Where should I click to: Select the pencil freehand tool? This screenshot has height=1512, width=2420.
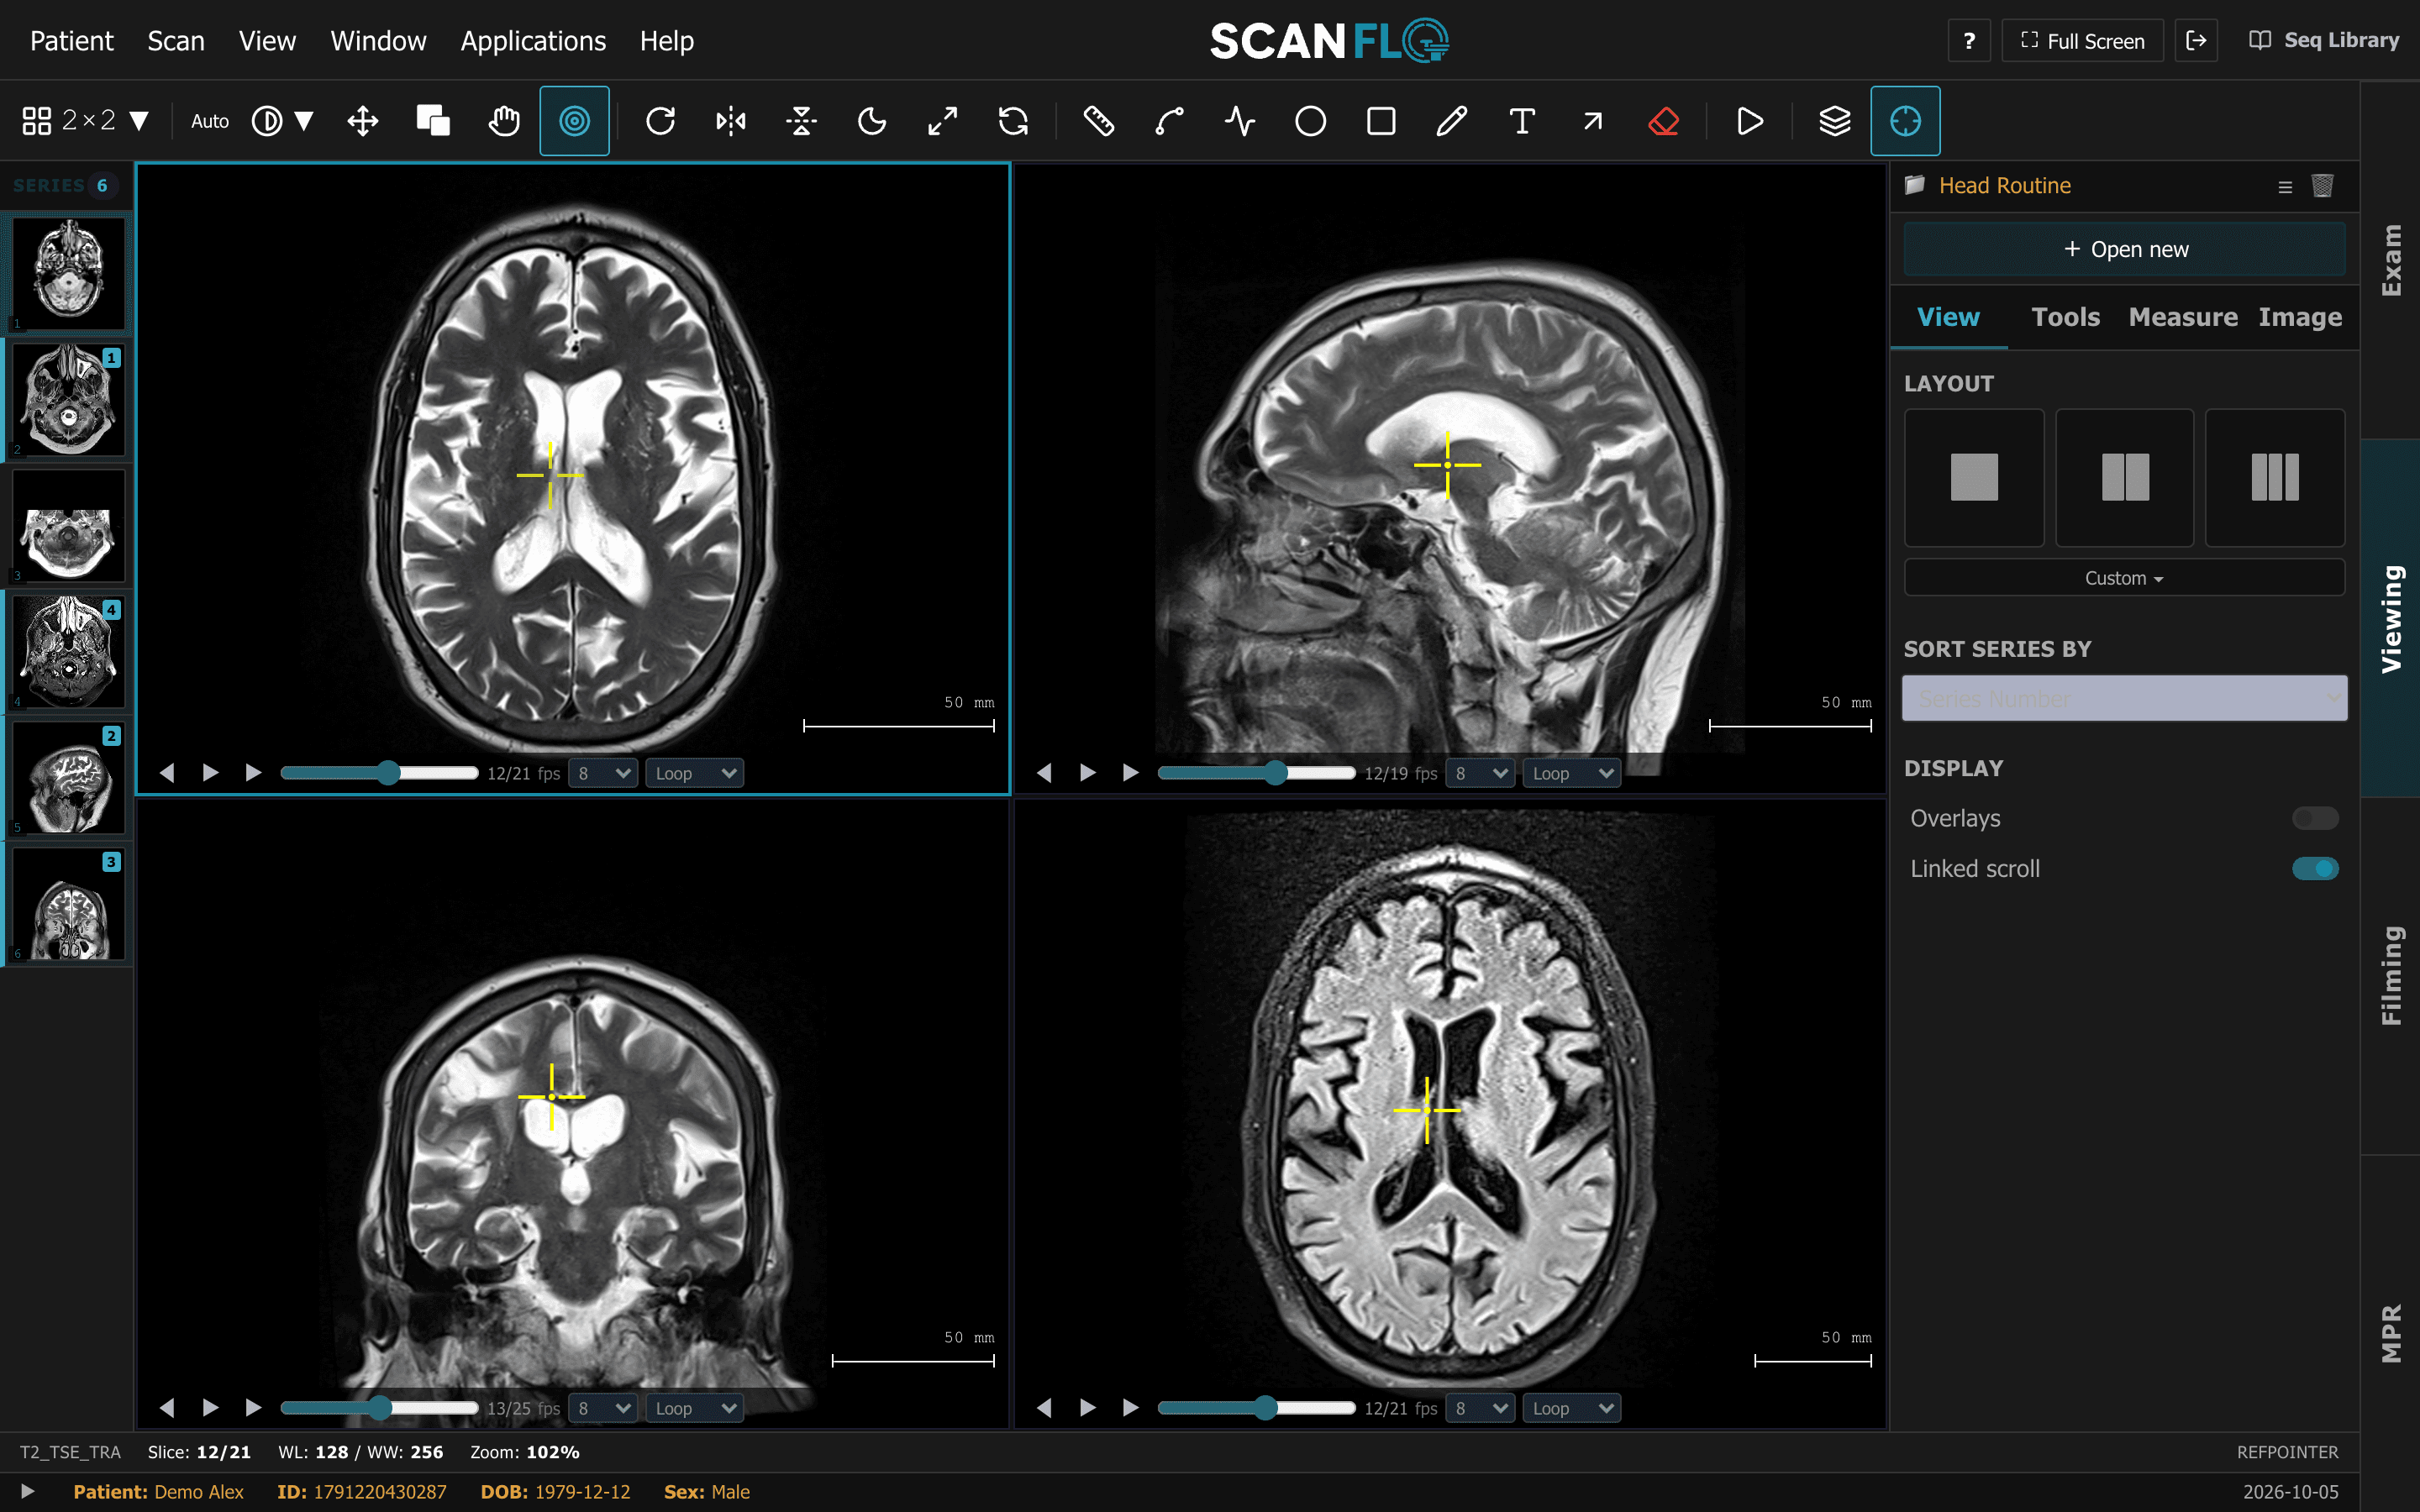(1451, 121)
